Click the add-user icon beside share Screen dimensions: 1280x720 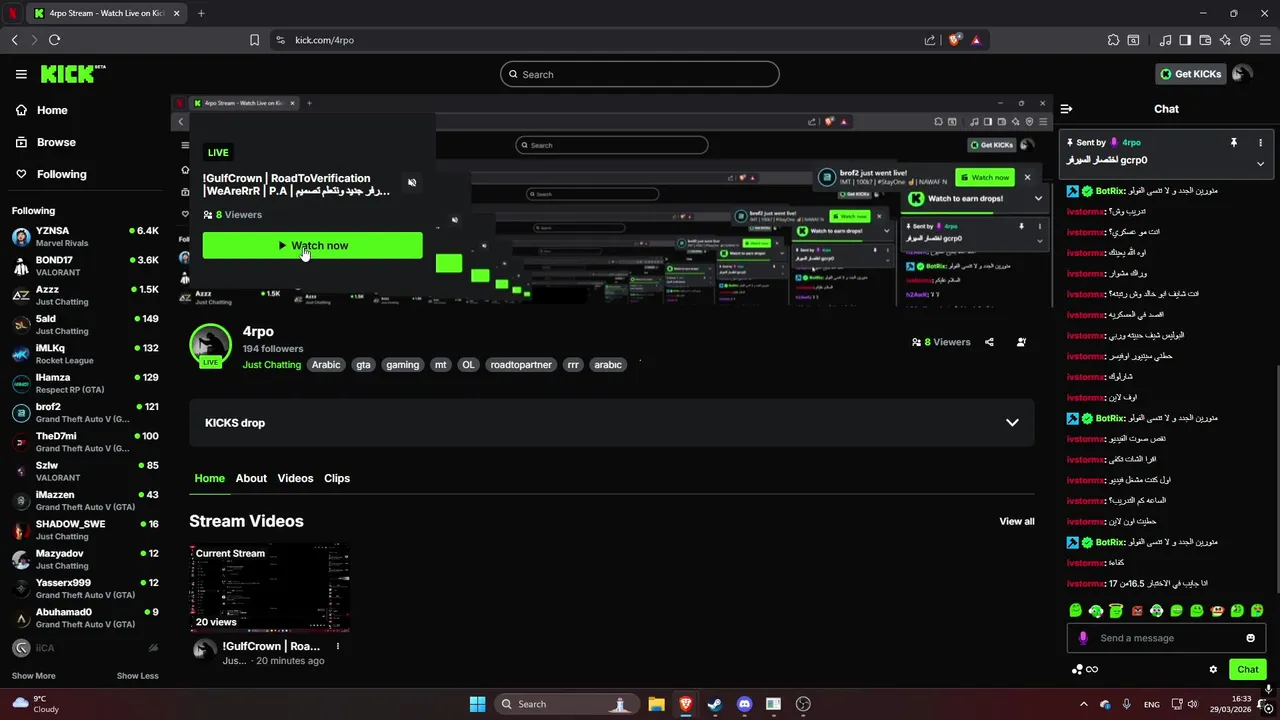tap(1021, 342)
